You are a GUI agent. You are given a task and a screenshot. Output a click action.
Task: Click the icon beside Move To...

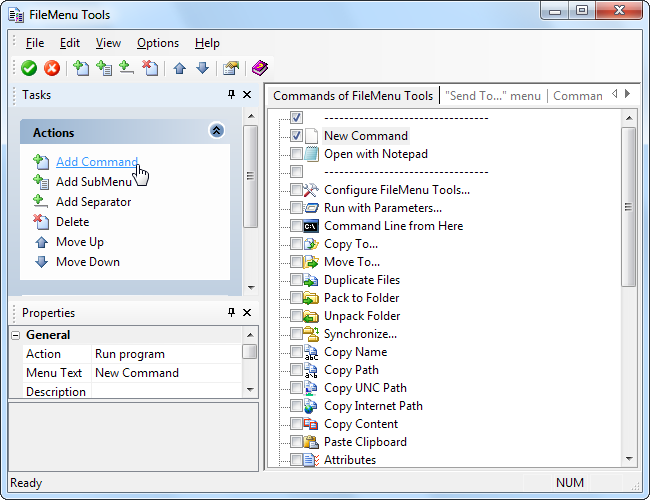(311, 262)
